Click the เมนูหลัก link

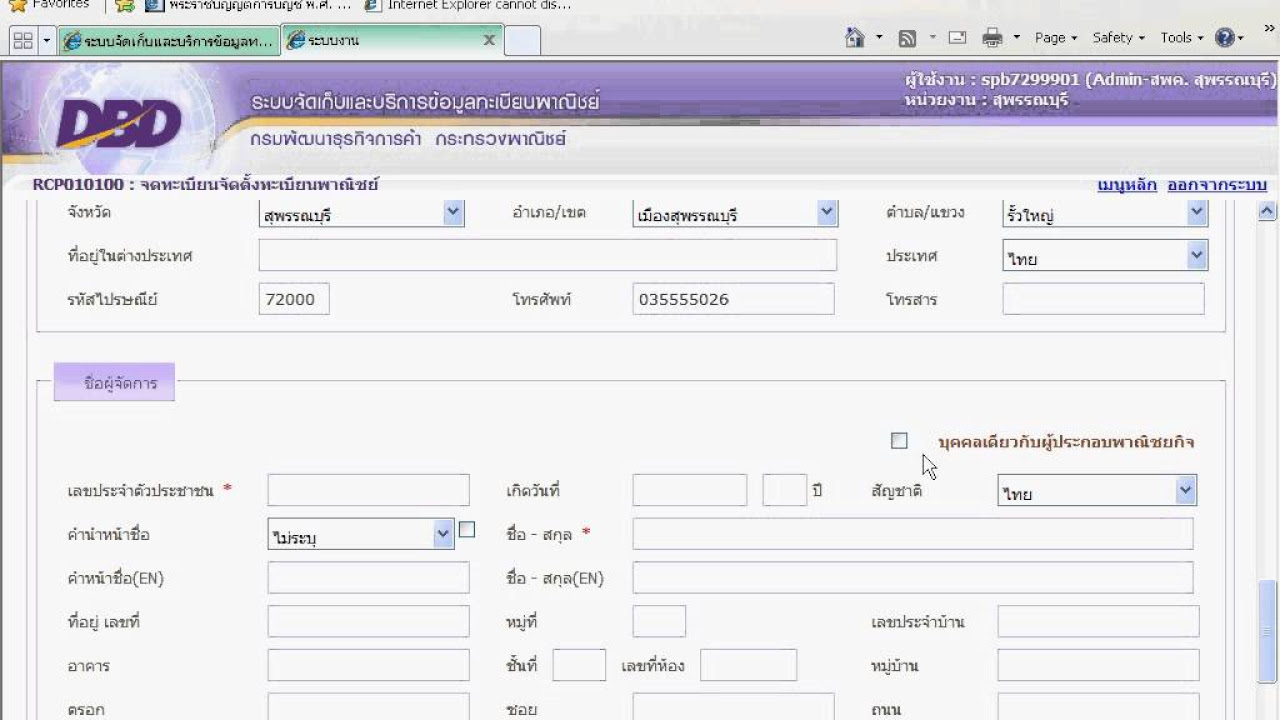point(1127,185)
